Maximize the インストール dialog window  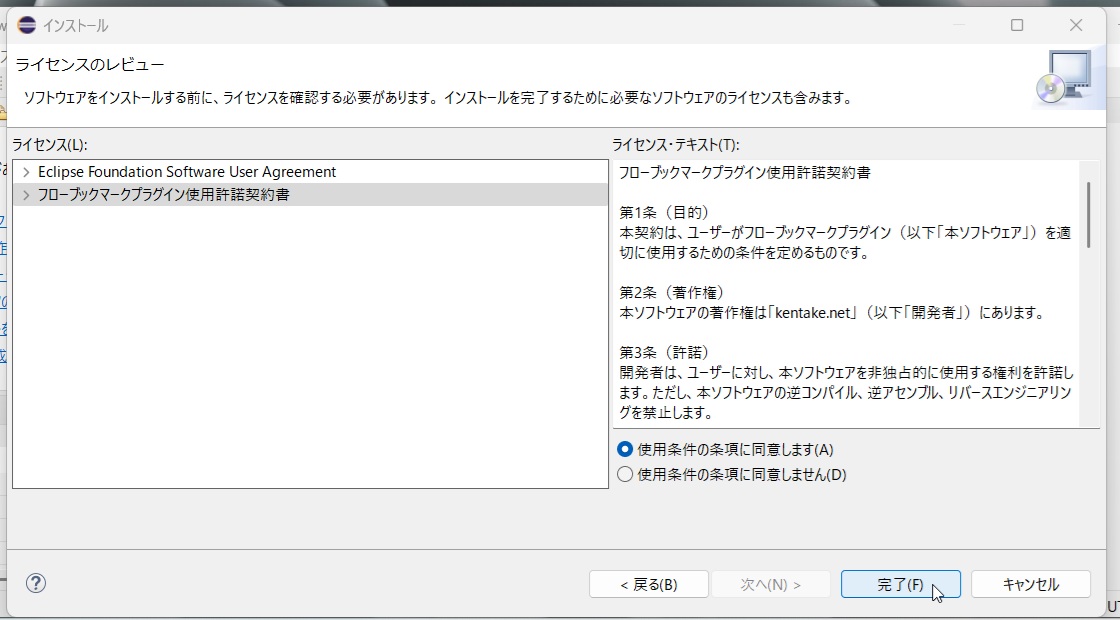pos(1017,25)
